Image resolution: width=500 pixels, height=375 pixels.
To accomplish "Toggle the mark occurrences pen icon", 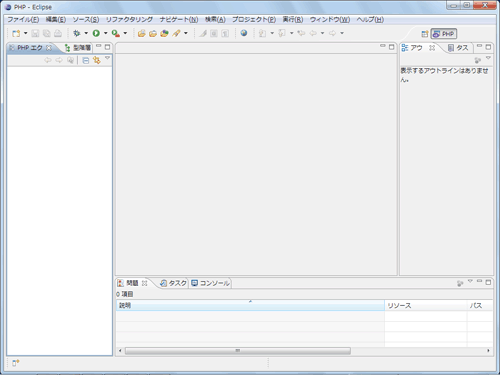I will pyautogui.click(x=203, y=33).
